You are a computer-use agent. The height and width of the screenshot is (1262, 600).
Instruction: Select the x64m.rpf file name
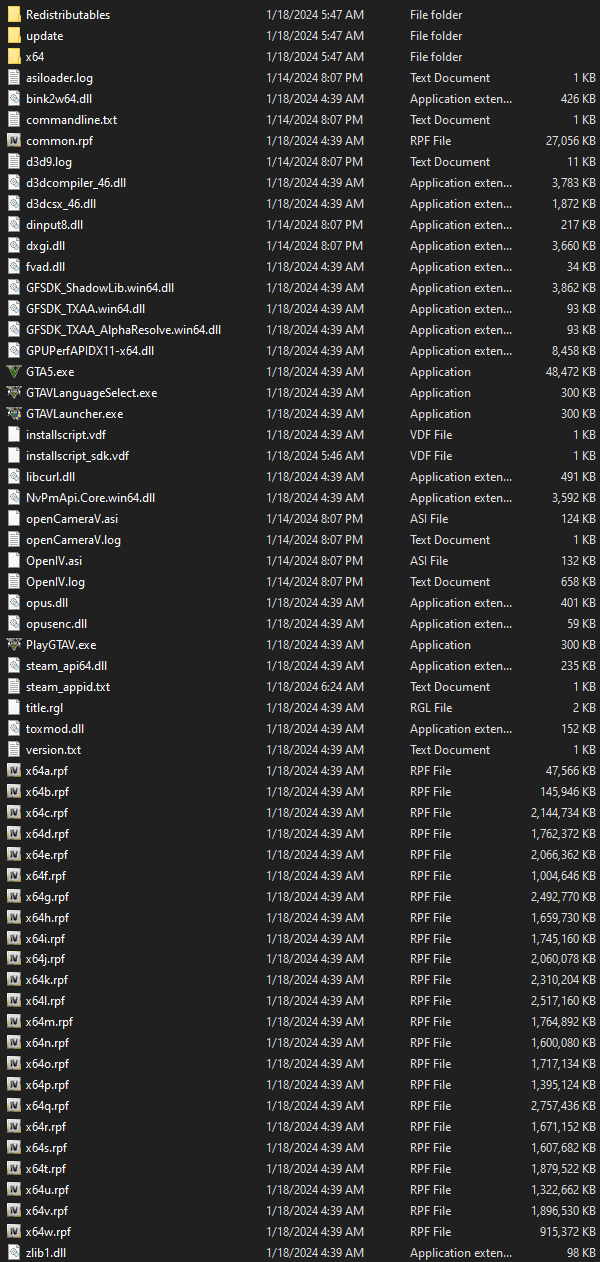coord(50,1022)
